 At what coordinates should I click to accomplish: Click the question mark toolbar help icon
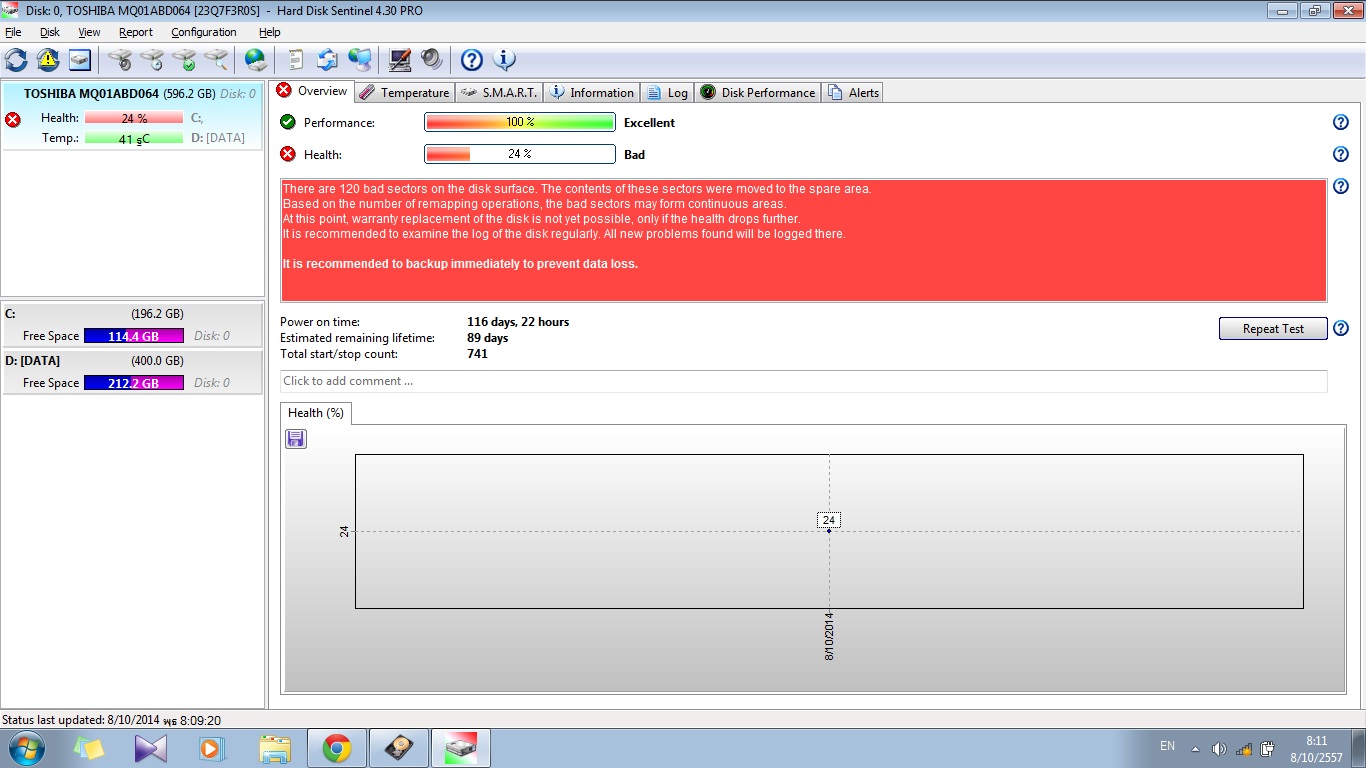[472, 60]
